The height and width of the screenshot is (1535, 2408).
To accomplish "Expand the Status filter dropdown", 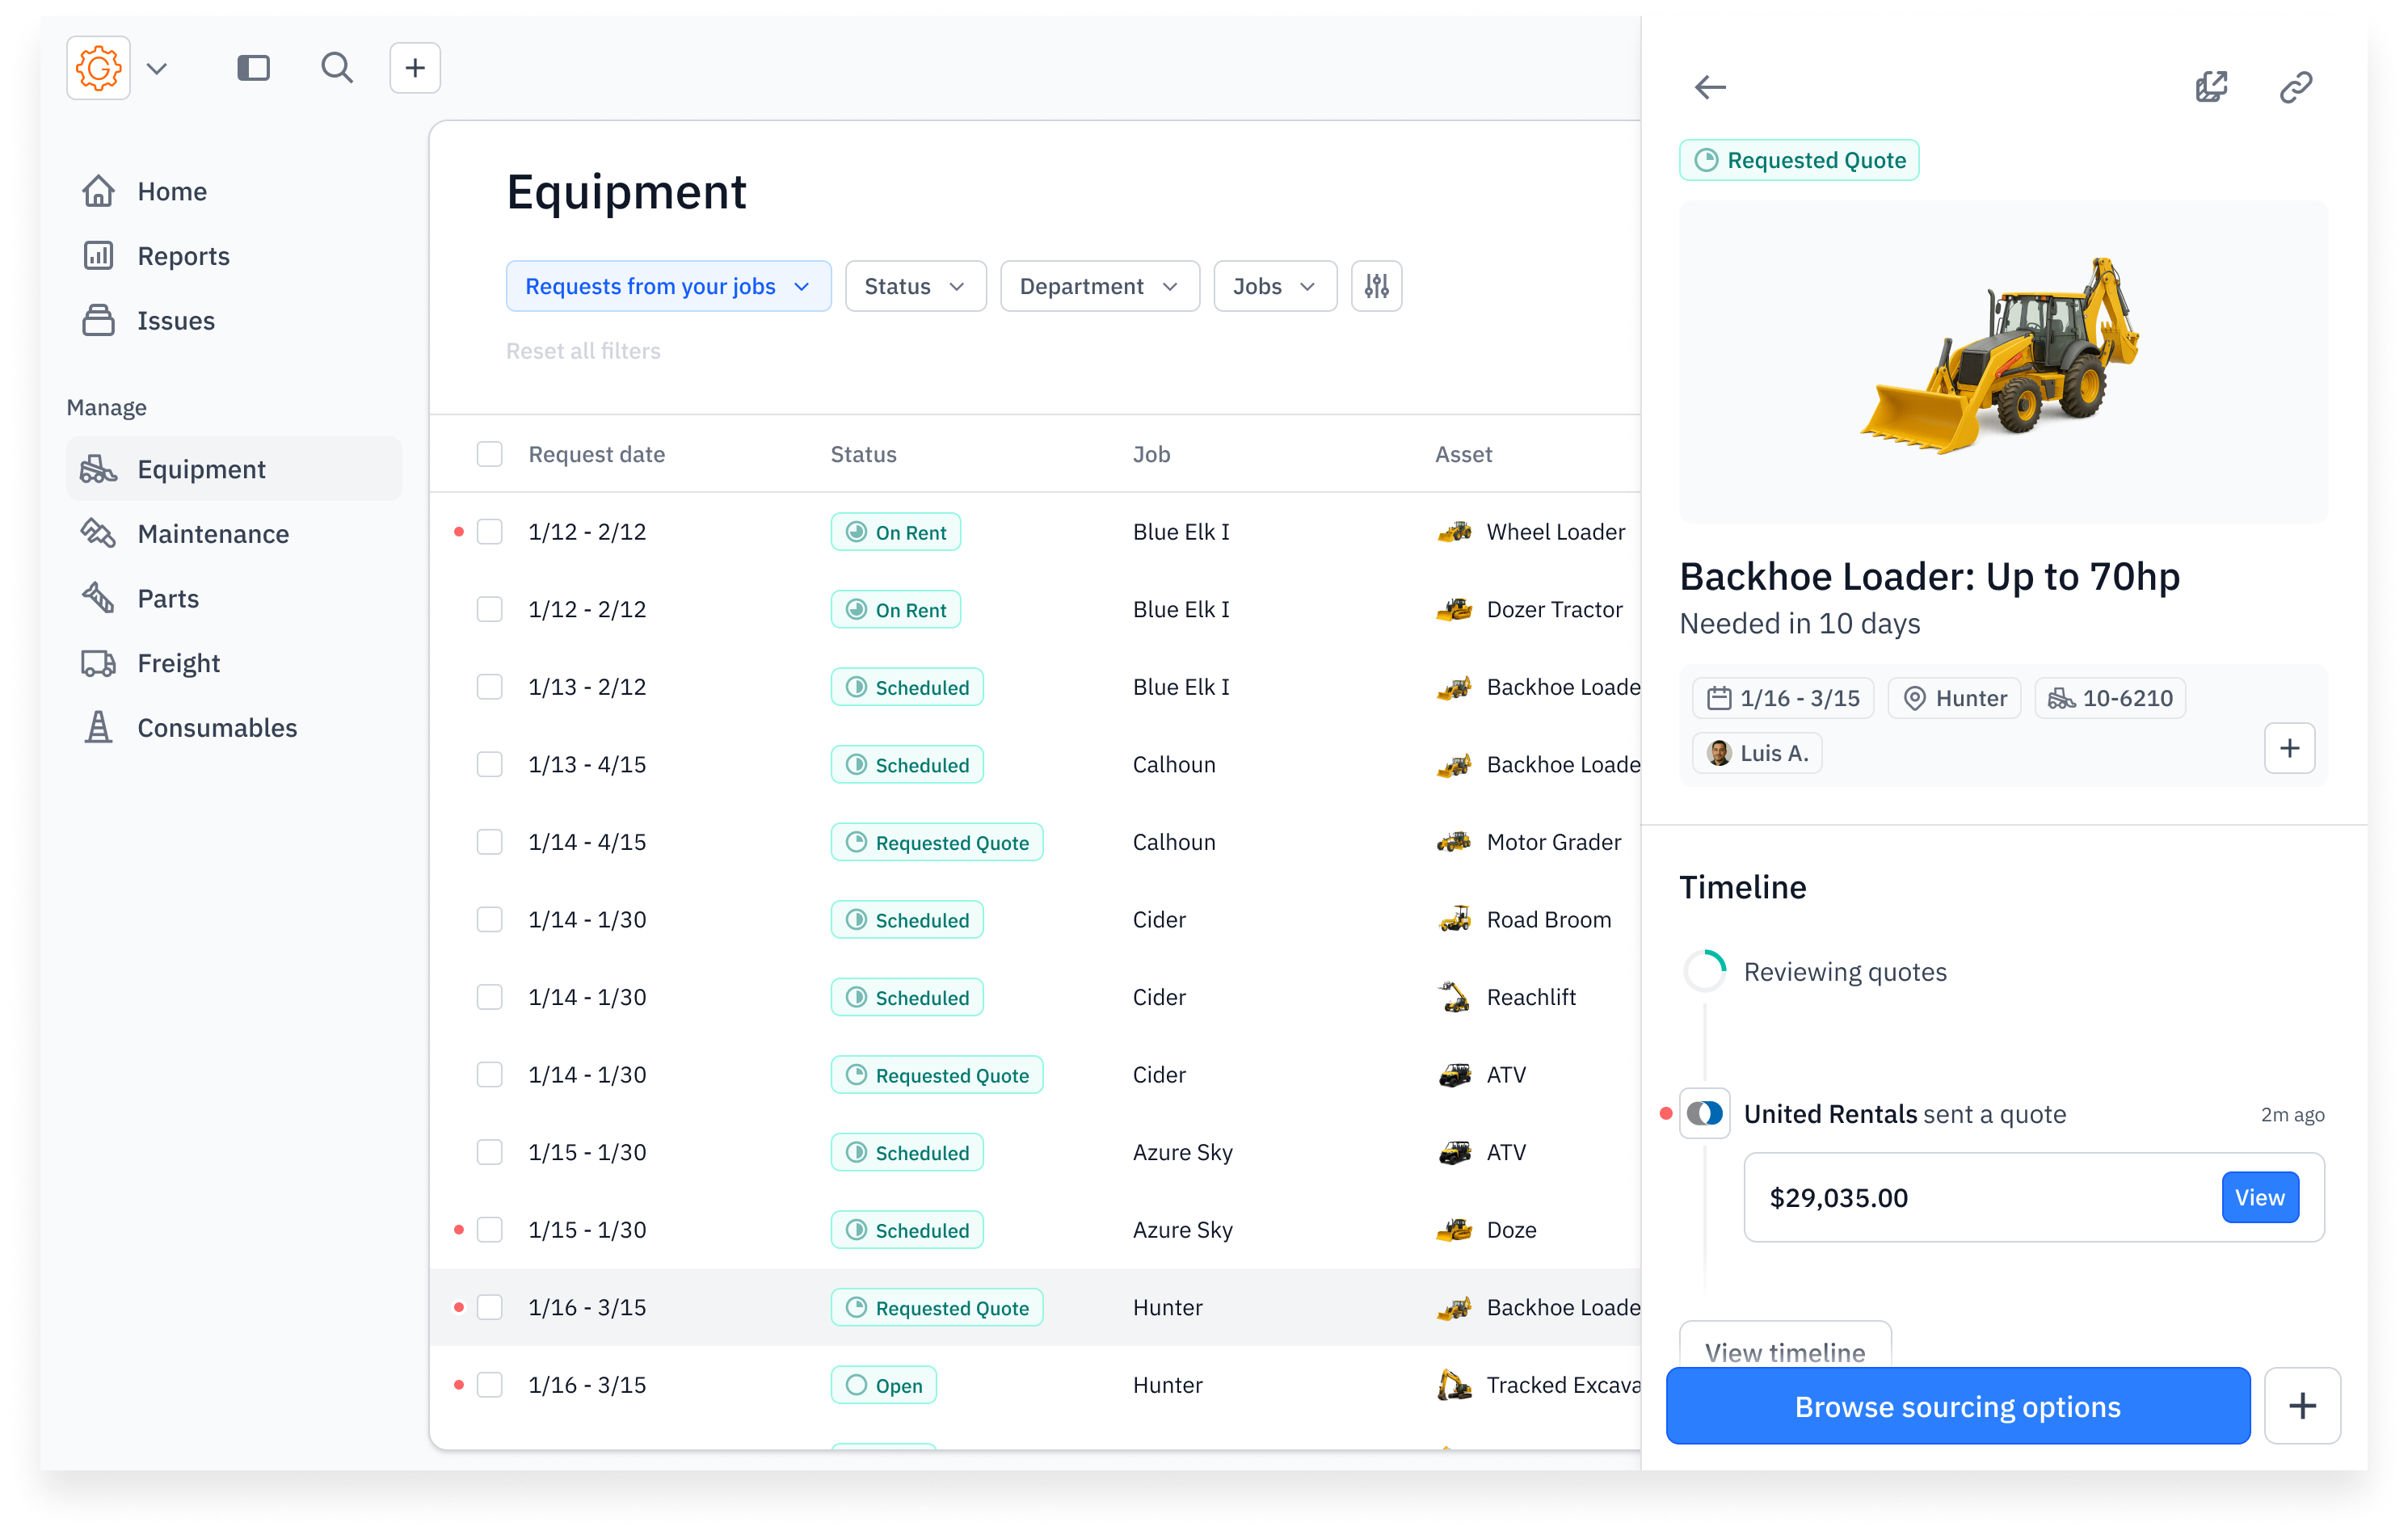I will (915, 286).
